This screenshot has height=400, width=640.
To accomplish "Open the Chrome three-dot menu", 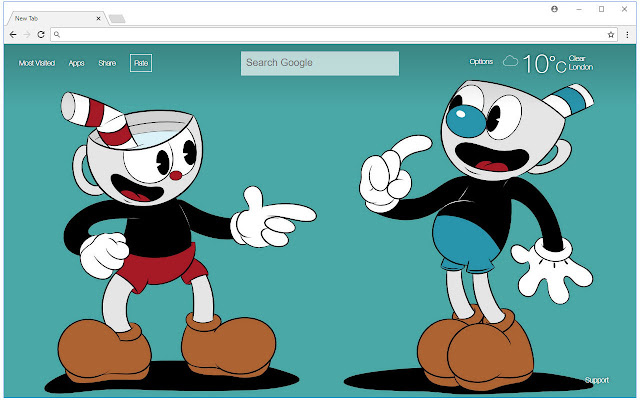I will click(627, 35).
